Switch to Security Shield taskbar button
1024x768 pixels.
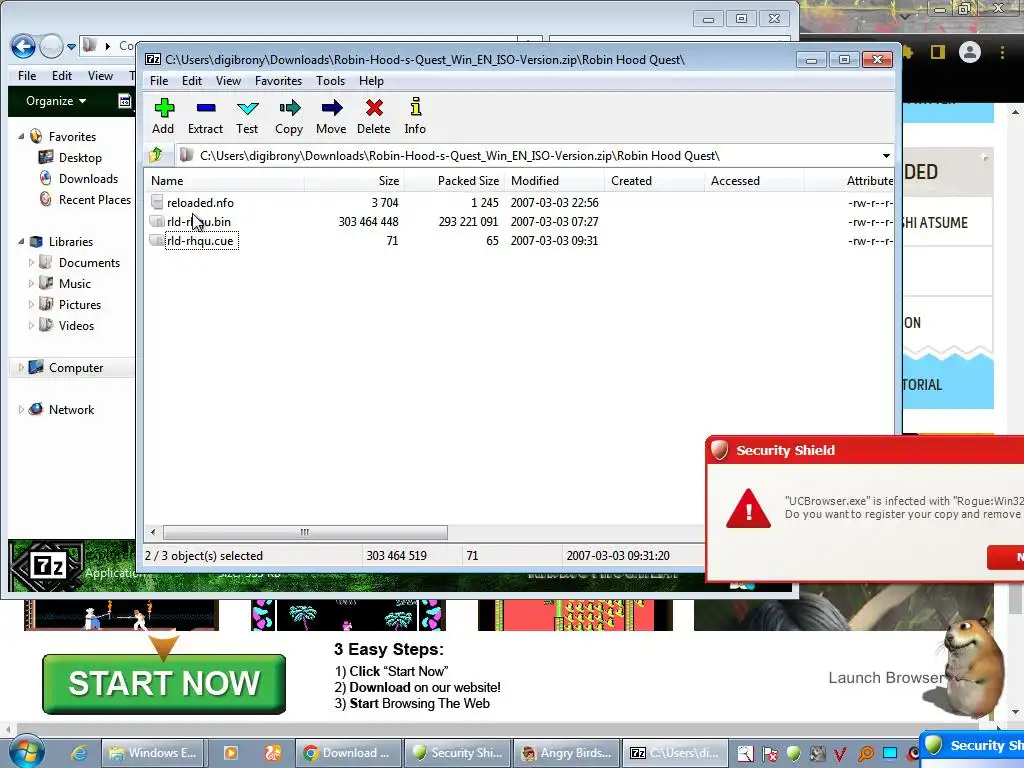[x=457, y=753]
